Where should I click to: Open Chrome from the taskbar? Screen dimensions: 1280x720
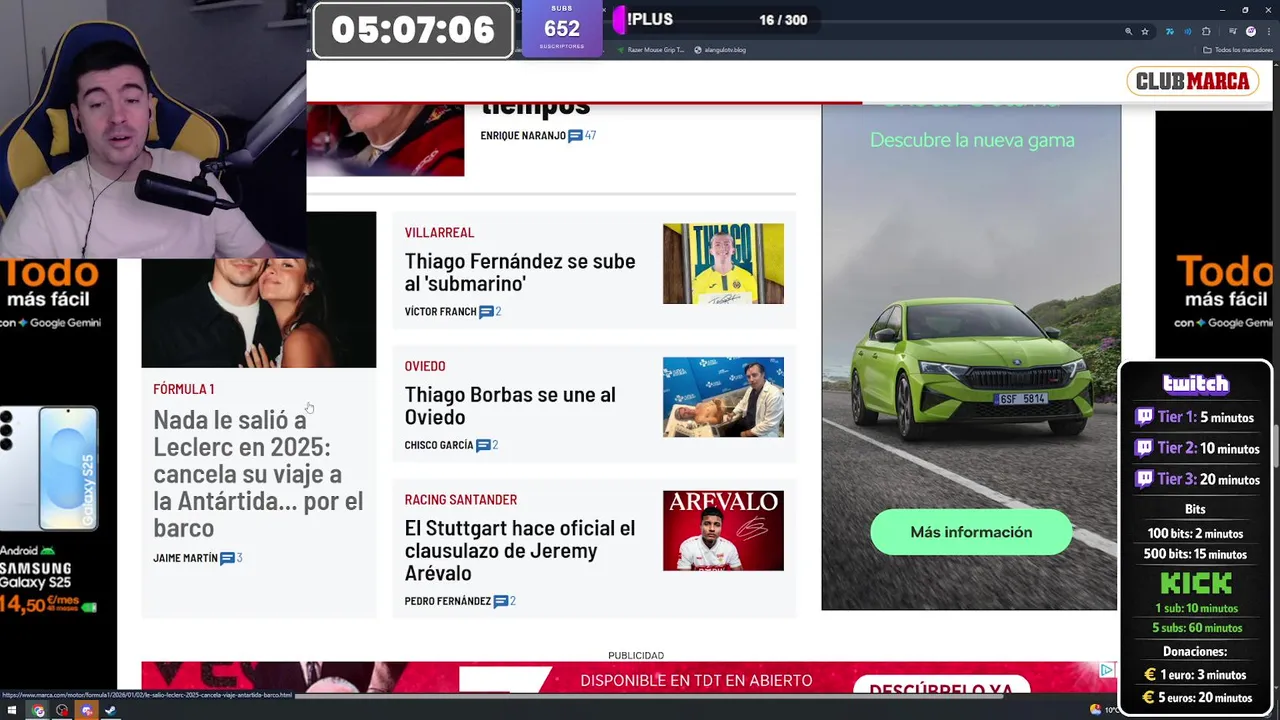(38, 710)
